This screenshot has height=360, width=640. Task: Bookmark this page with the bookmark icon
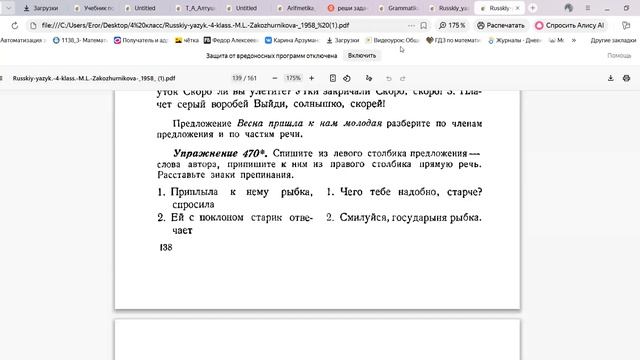point(424,25)
